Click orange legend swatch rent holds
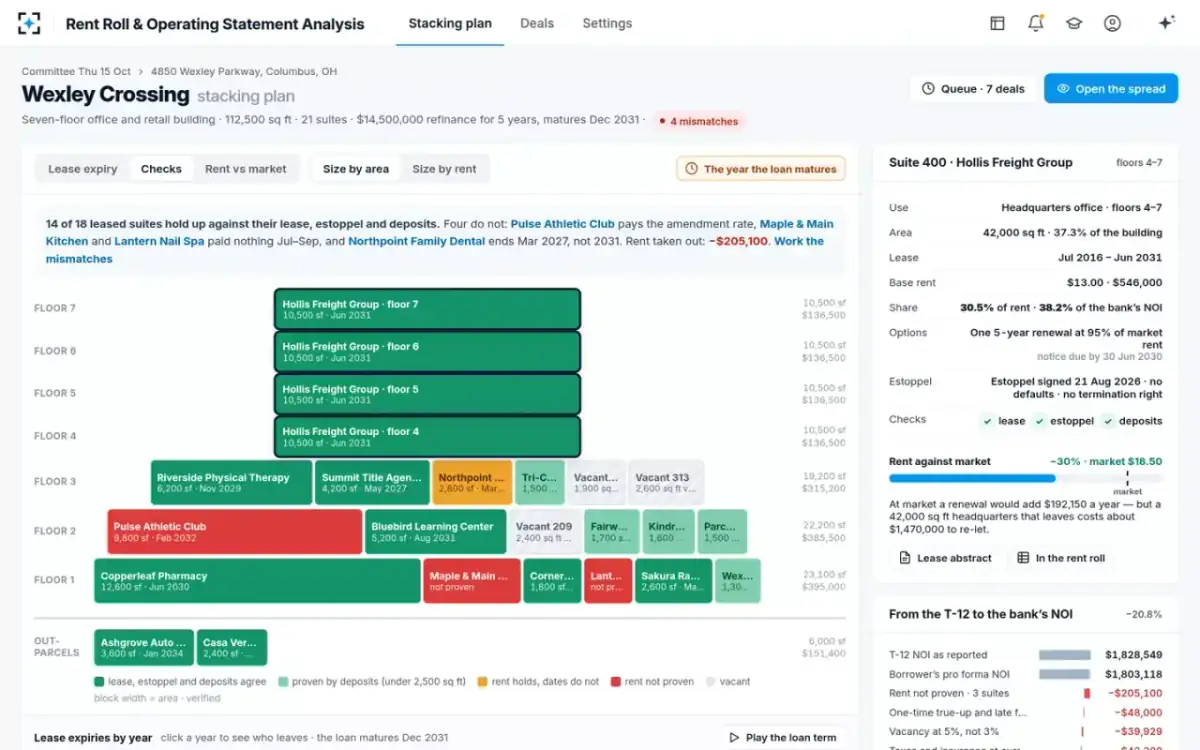Screen dimensions: 1200x750 [482, 682]
